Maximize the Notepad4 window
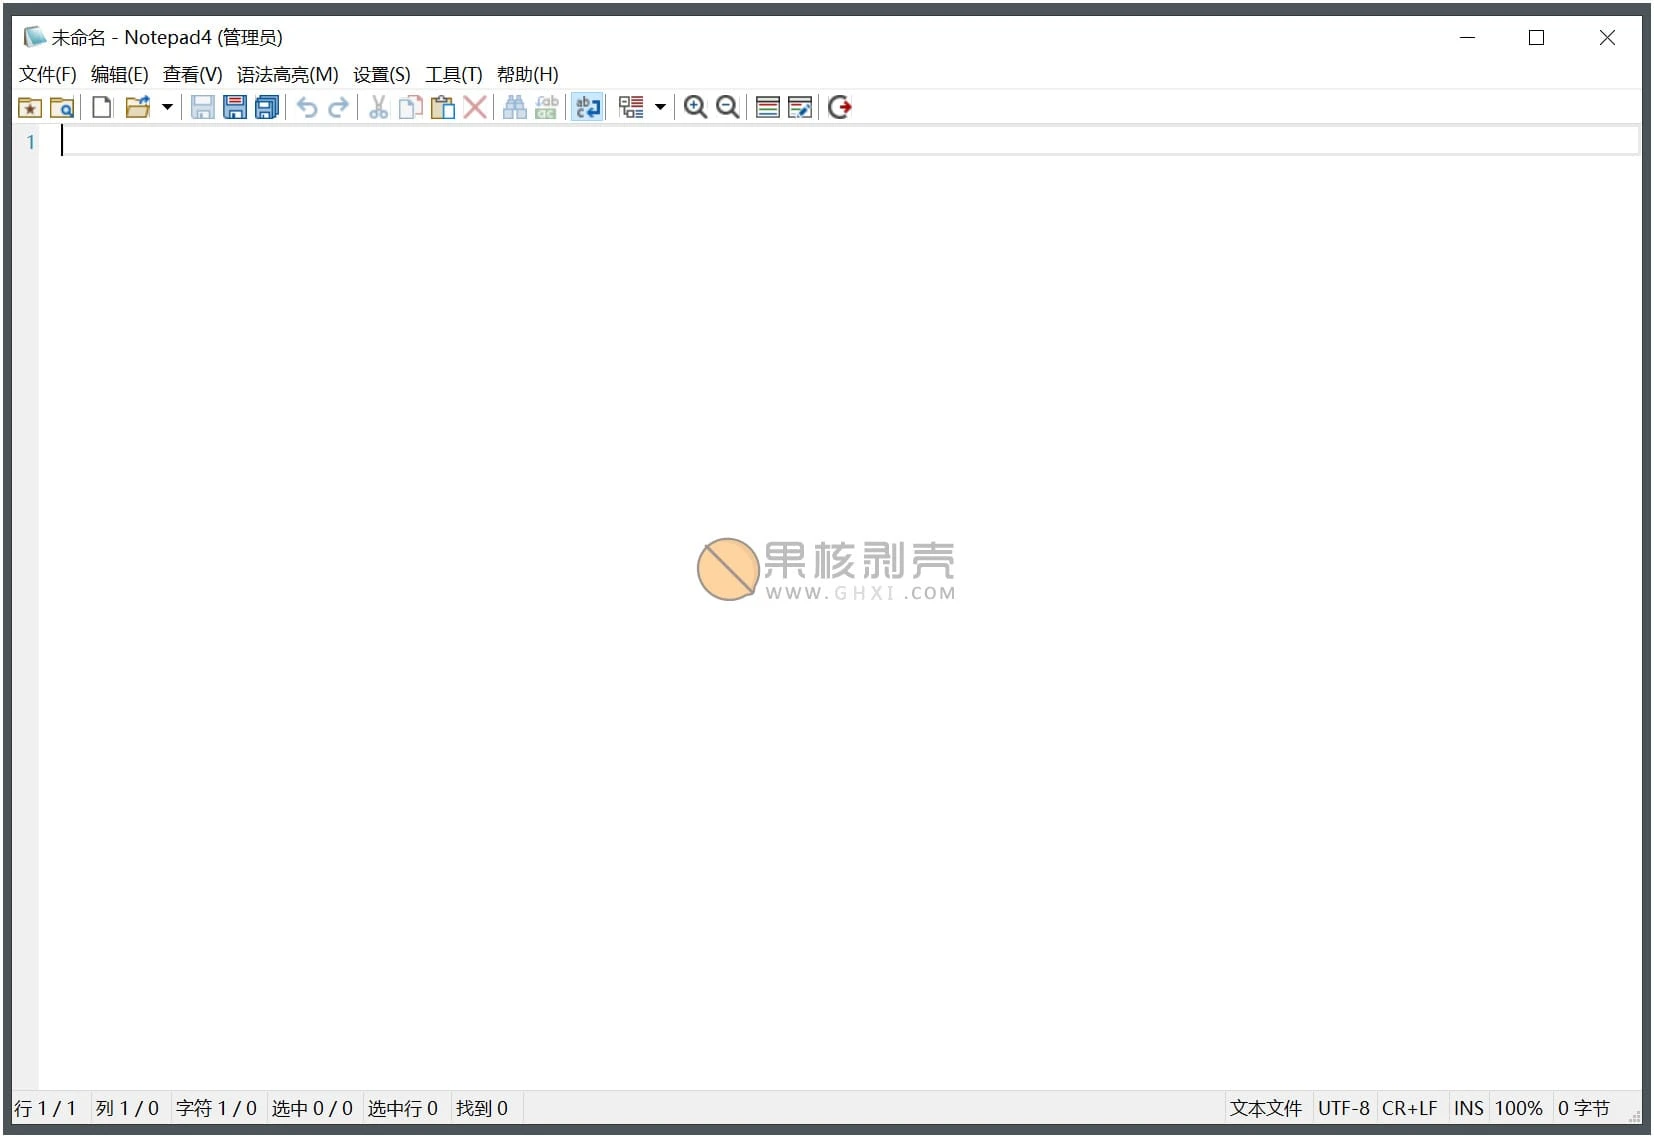This screenshot has height=1138, width=1654. click(x=1537, y=38)
